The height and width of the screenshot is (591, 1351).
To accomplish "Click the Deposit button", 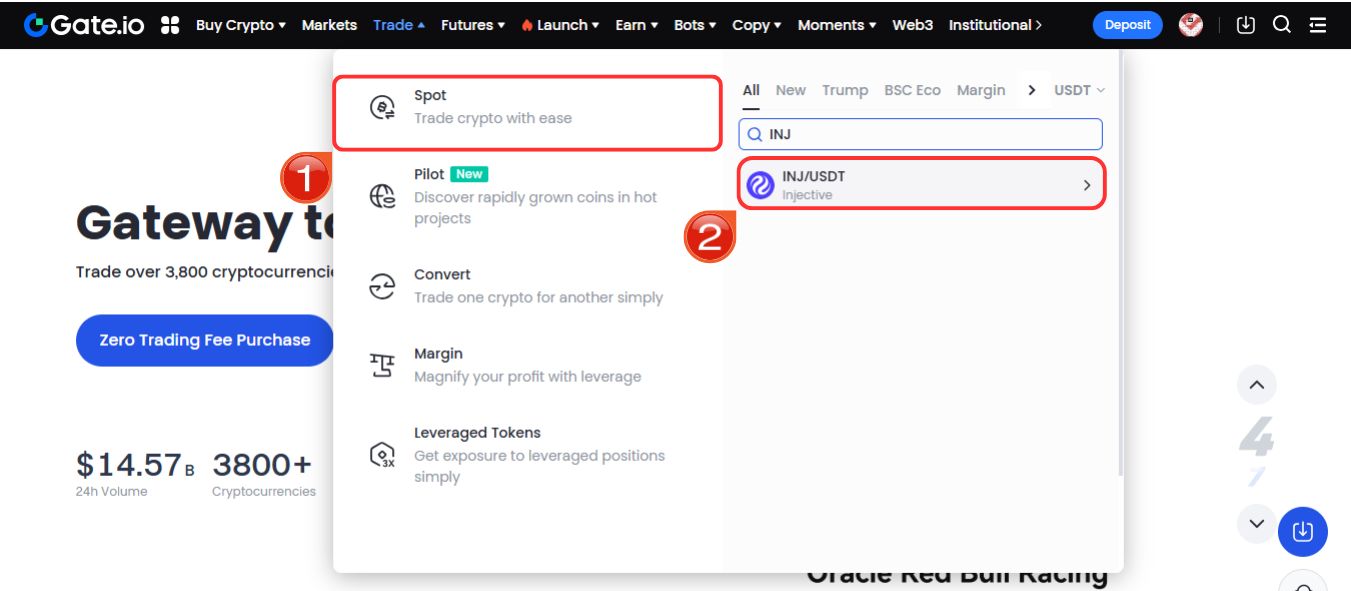I will pos(1128,25).
